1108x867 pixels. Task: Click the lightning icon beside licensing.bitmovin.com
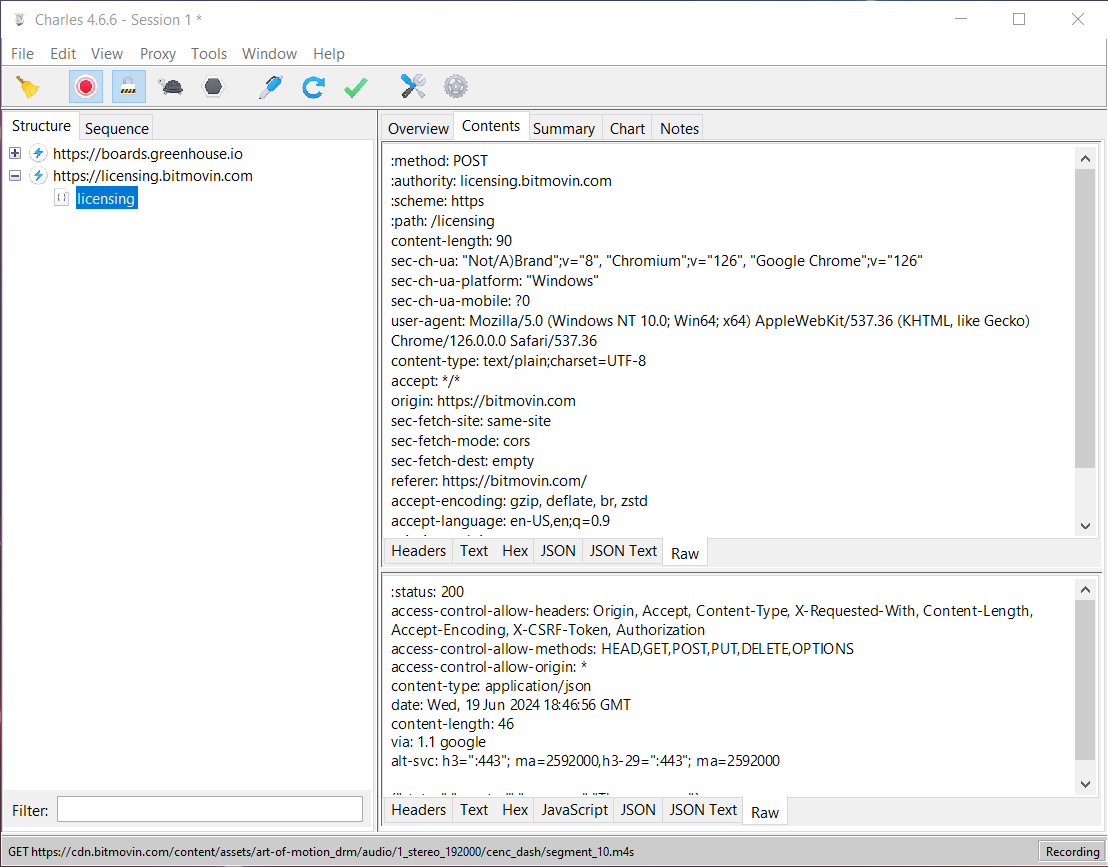(x=38, y=176)
